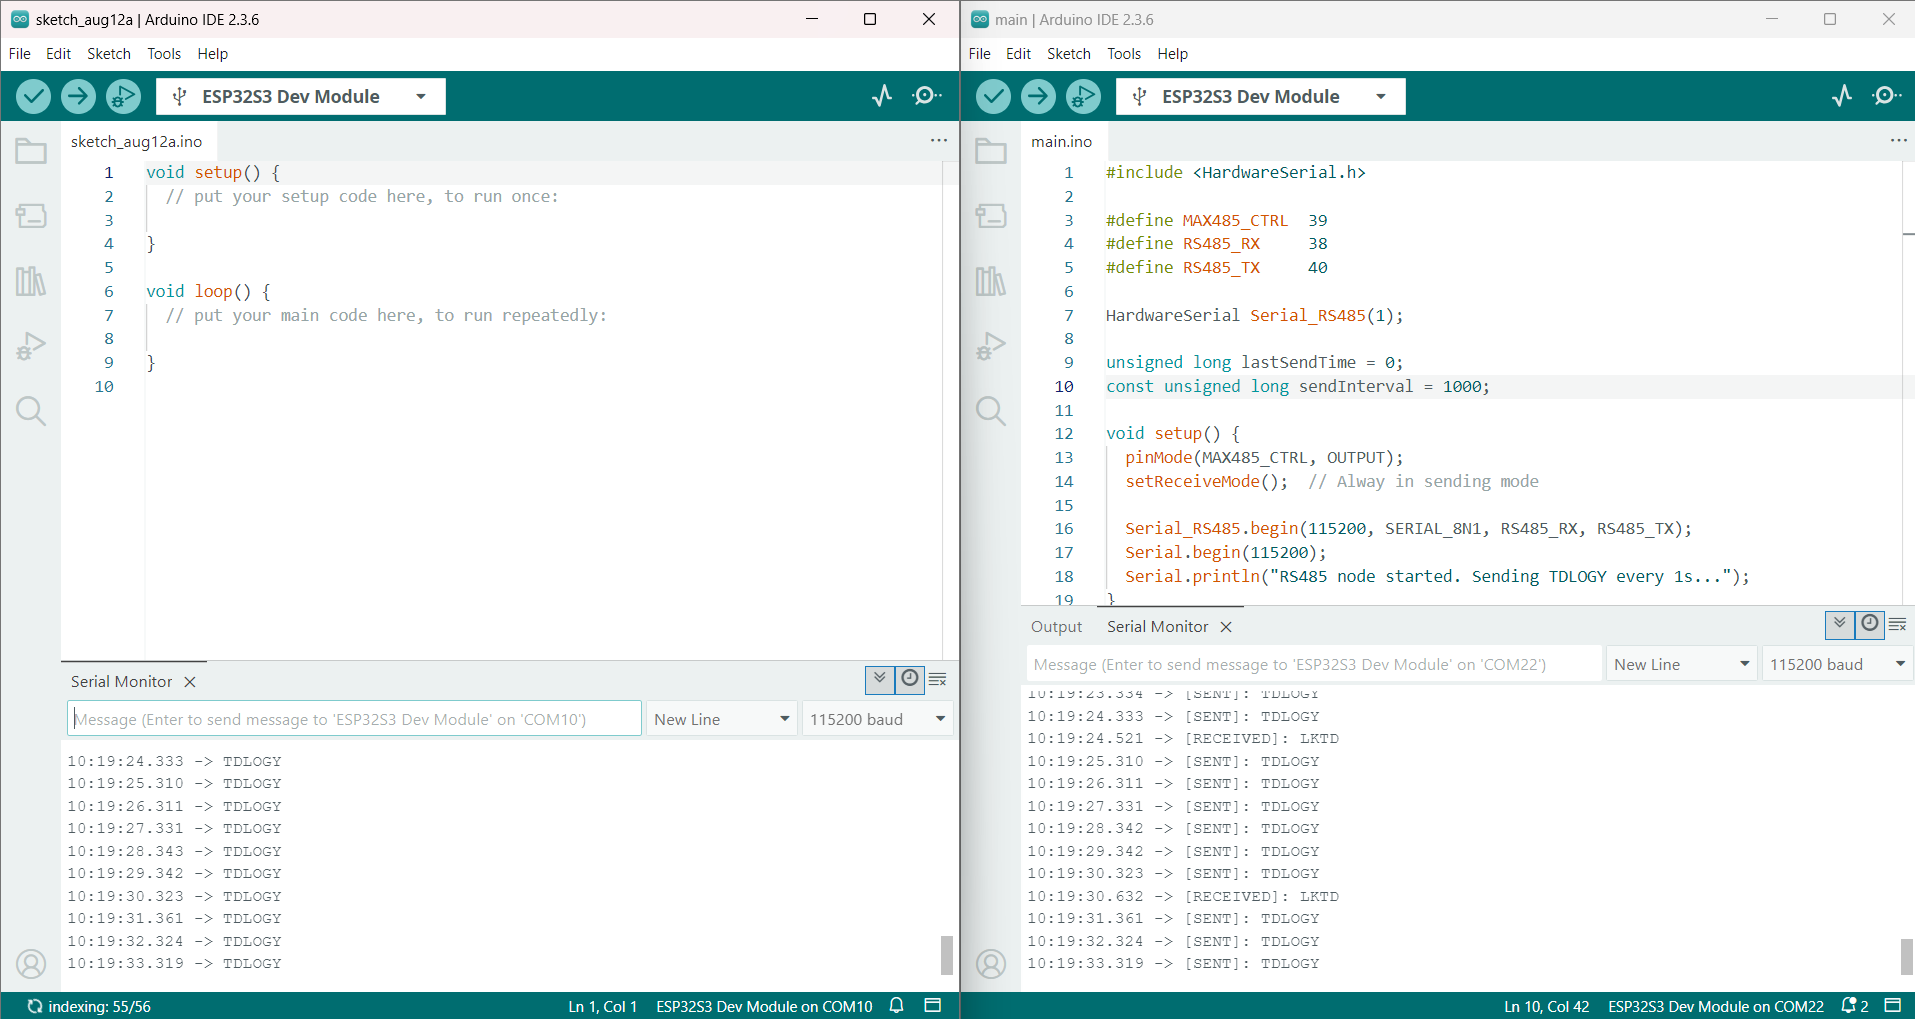Open account profile in sketch_aug12a sidebar

(31, 964)
